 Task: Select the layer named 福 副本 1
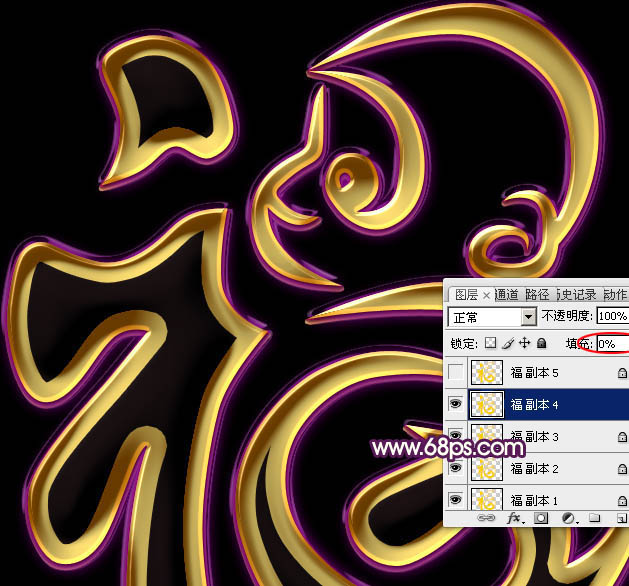pyautogui.click(x=534, y=501)
